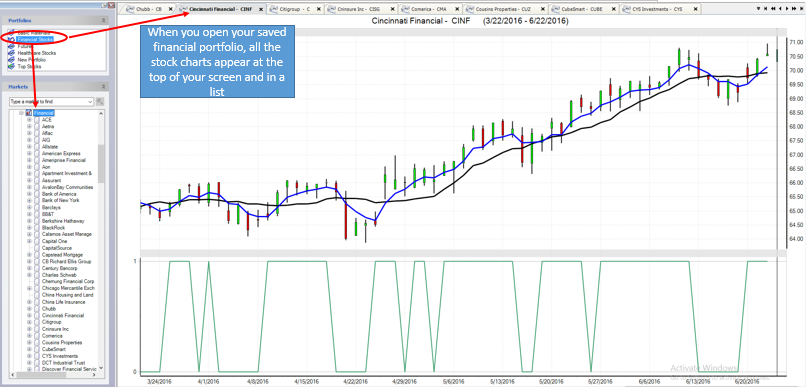Click the market search magnifier icon
Viewport: 806px width, 387px height.
click(x=100, y=102)
